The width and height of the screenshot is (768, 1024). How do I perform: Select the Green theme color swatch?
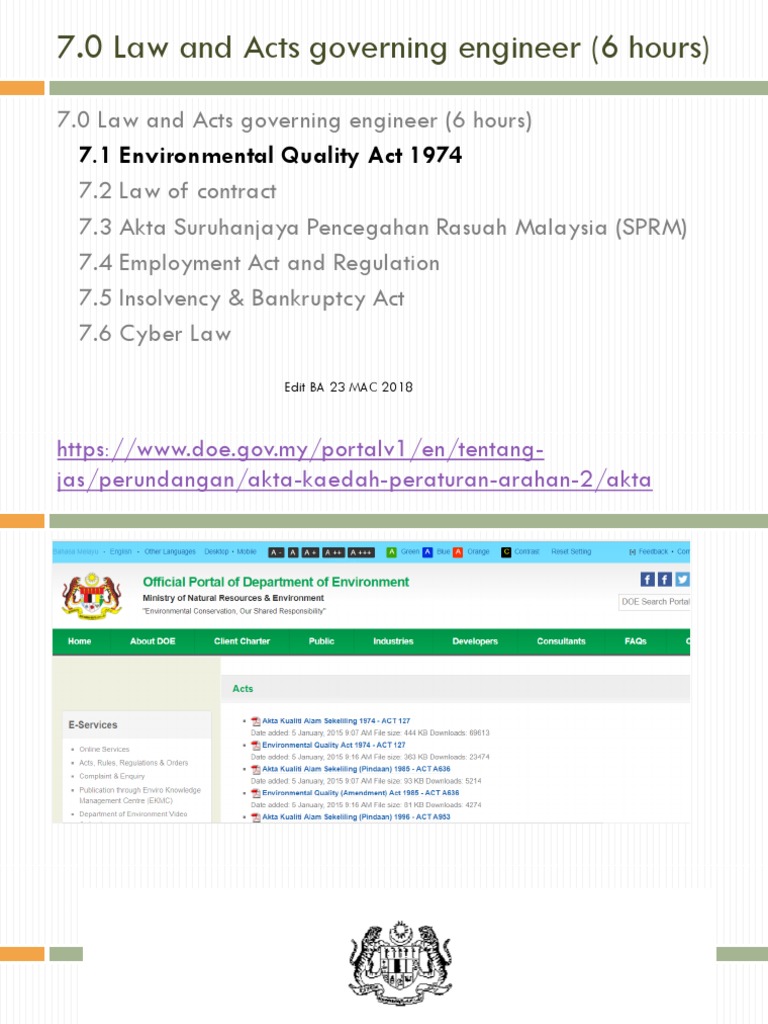tap(392, 552)
